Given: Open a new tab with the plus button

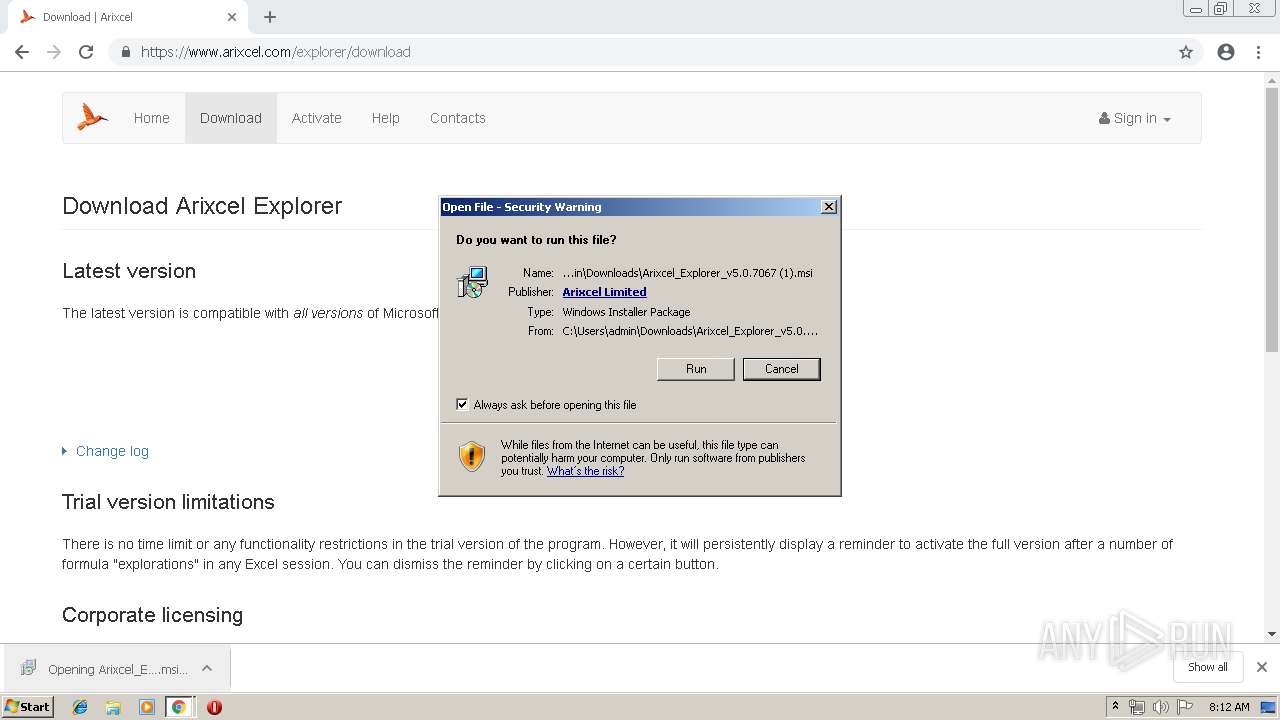Looking at the screenshot, I should pyautogui.click(x=270, y=17).
